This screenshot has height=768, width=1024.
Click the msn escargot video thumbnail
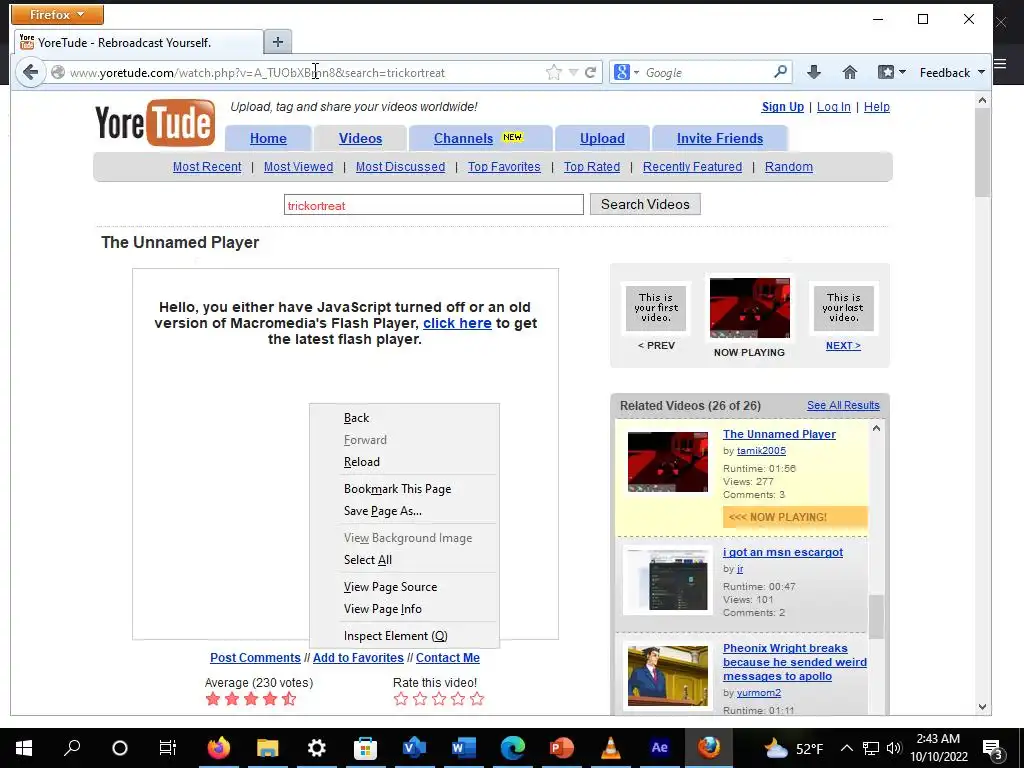pos(667,581)
